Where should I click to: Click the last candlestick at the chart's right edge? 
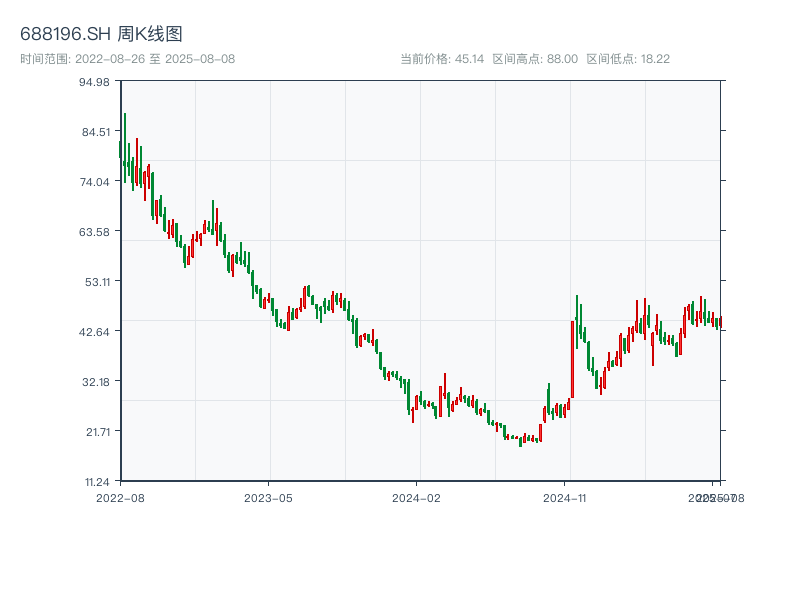[x=720, y=322]
